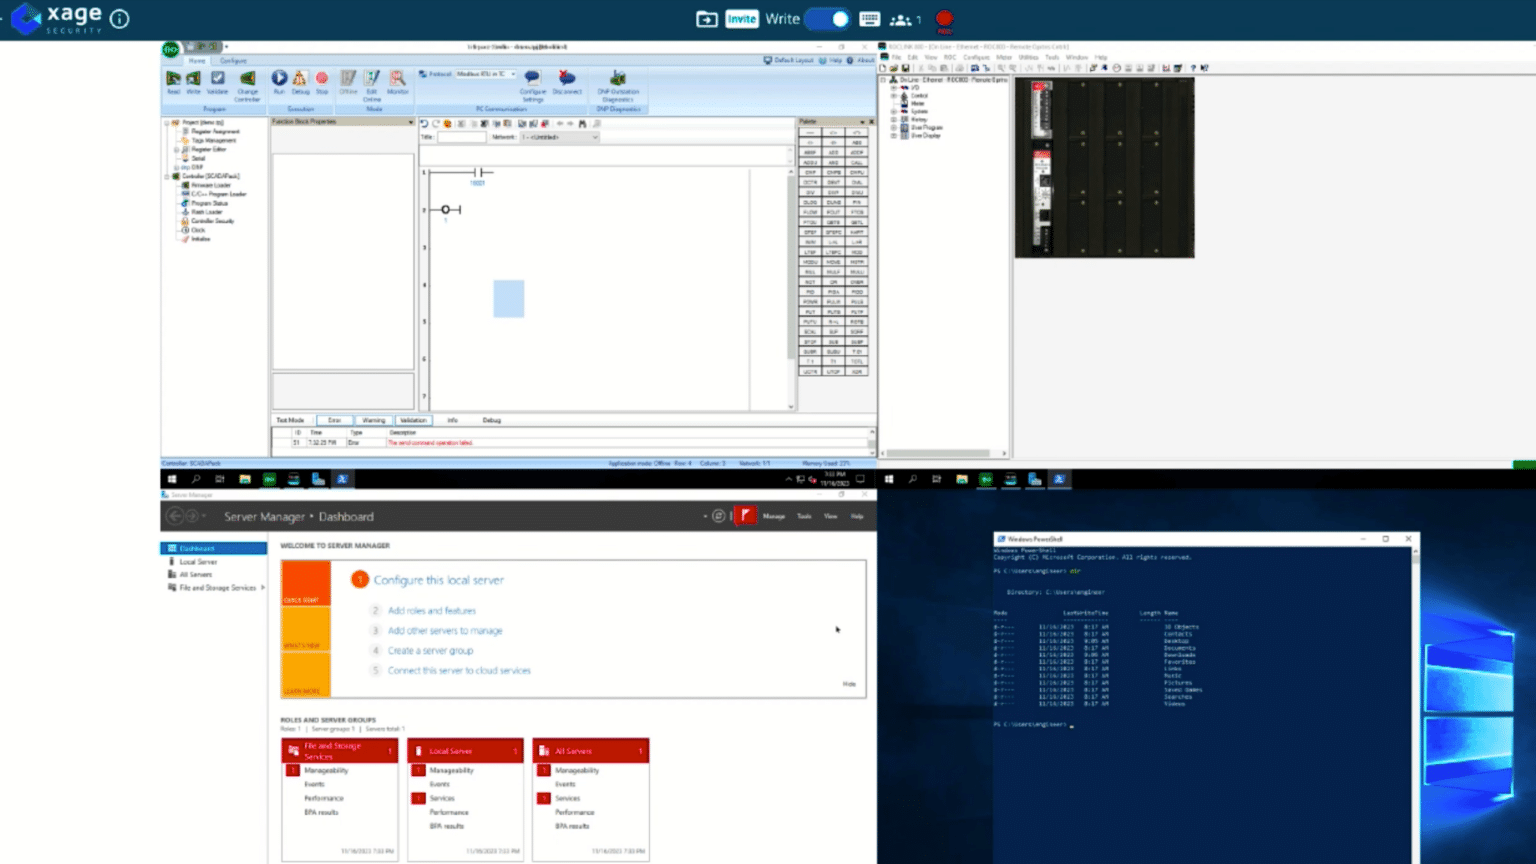Switch to the Configure ribbon tab
This screenshot has width=1536, height=864.
[232, 60]
